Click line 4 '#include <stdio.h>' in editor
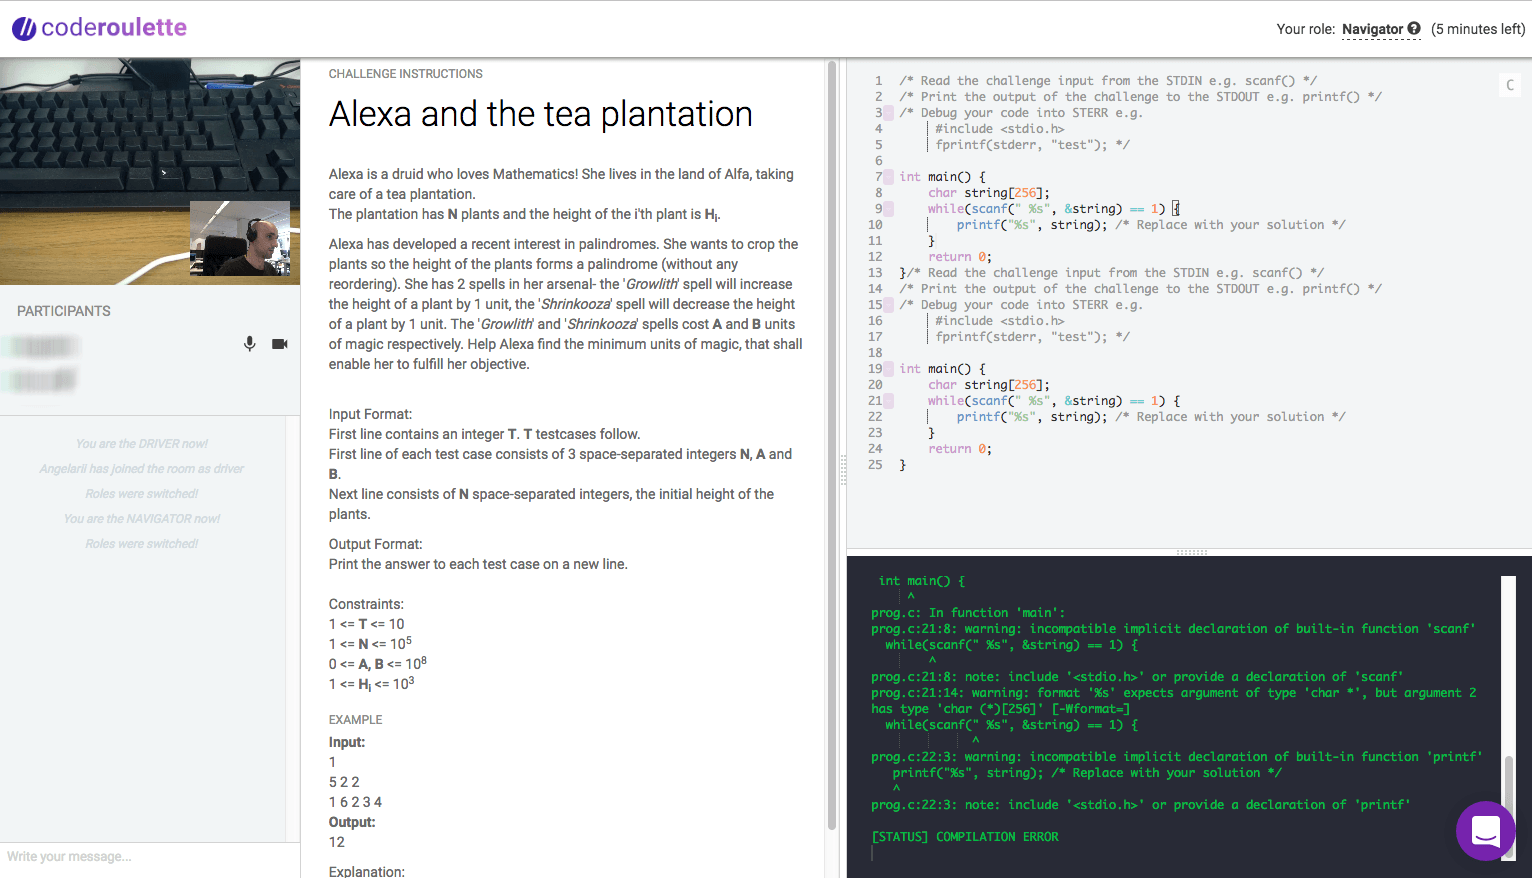 pyautogui.click(x=1000, y=129)
